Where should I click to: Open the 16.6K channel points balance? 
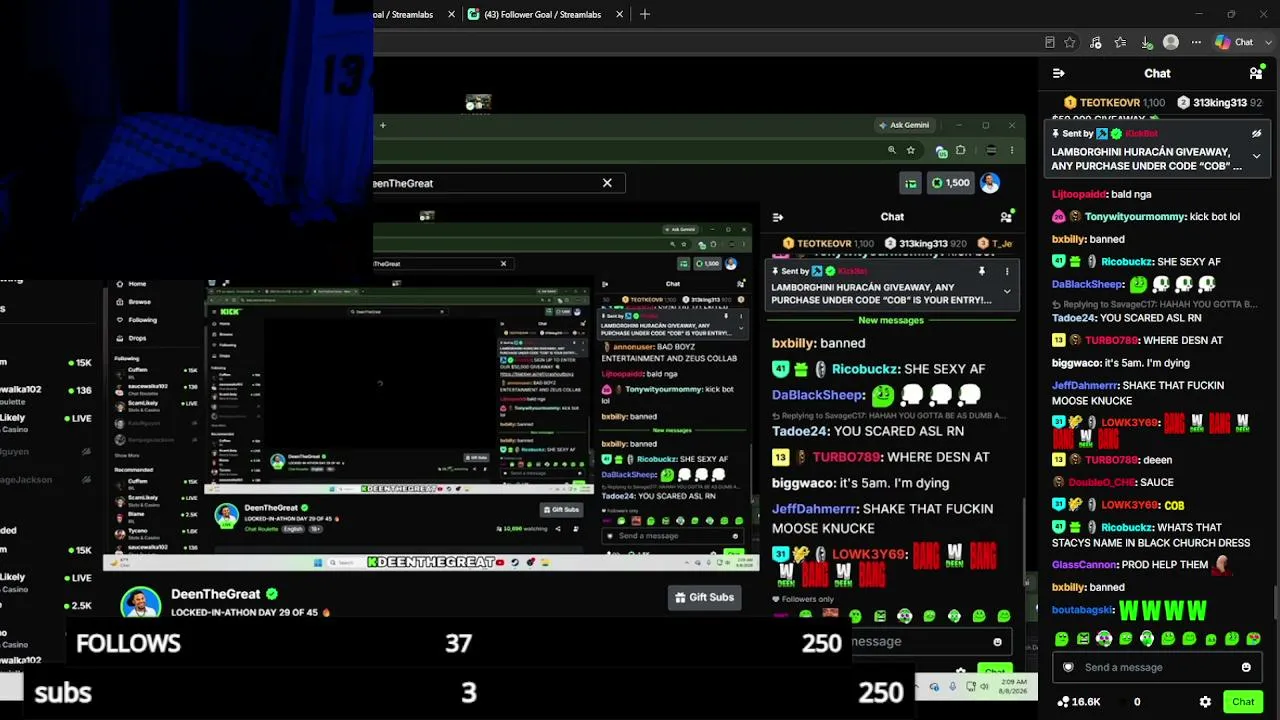point(1079,702)
